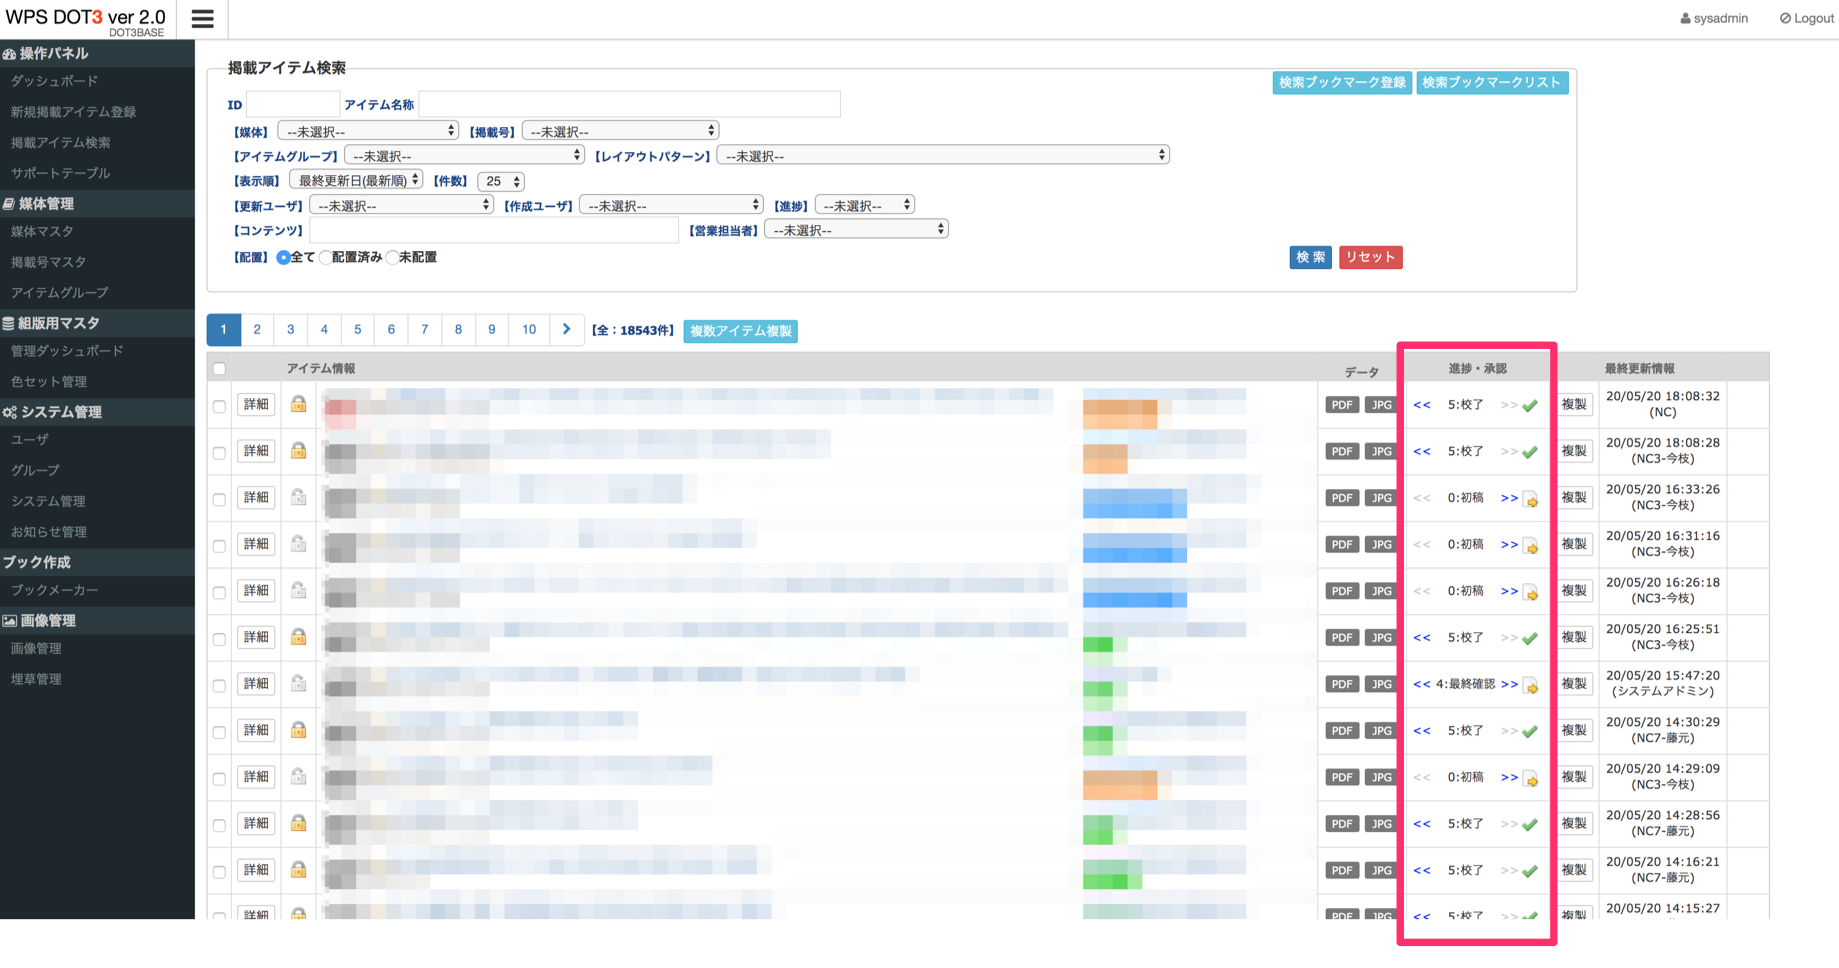Click 検索ブックマーク登録 button

(x=1342, y=82)
